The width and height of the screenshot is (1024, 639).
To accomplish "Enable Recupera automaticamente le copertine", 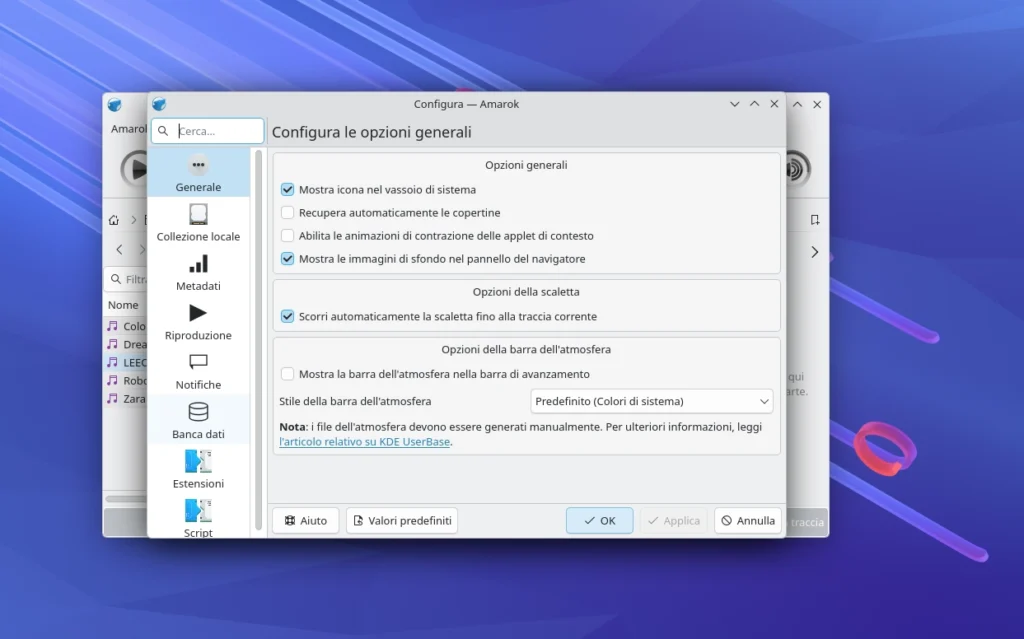I will click(x=288, y=213).
